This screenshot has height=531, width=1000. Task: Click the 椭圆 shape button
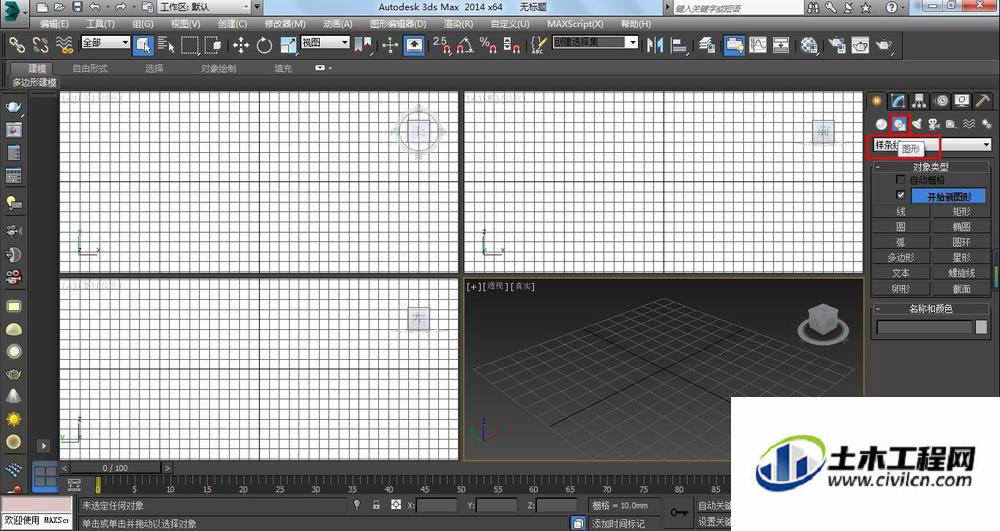pos(961,226)
